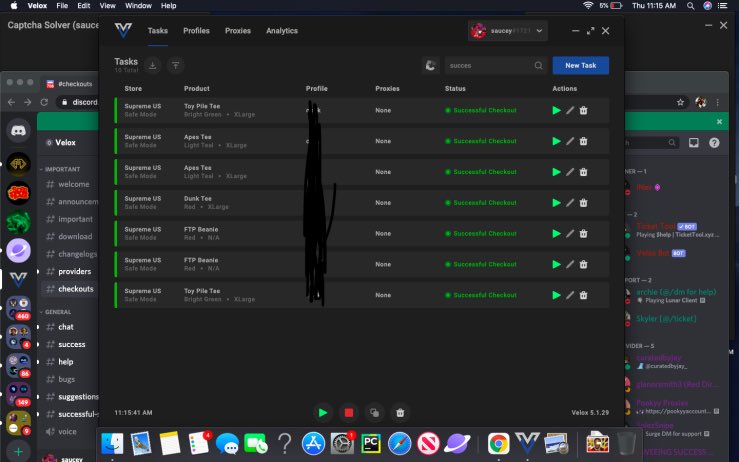739x462 pixels.
Task: Click the import tasks download icon
Action: (152, 66)
